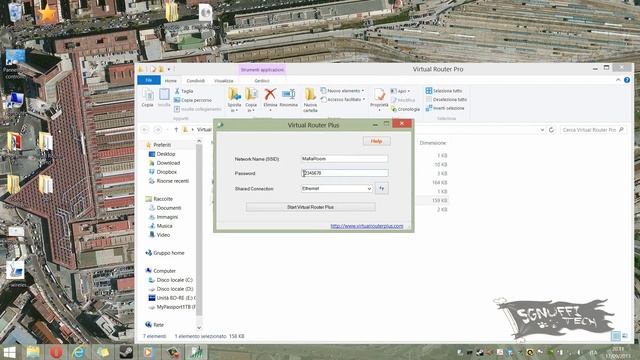Click the refresh connections button
Viewport: 640px width, 360px height.
[382, 189]
